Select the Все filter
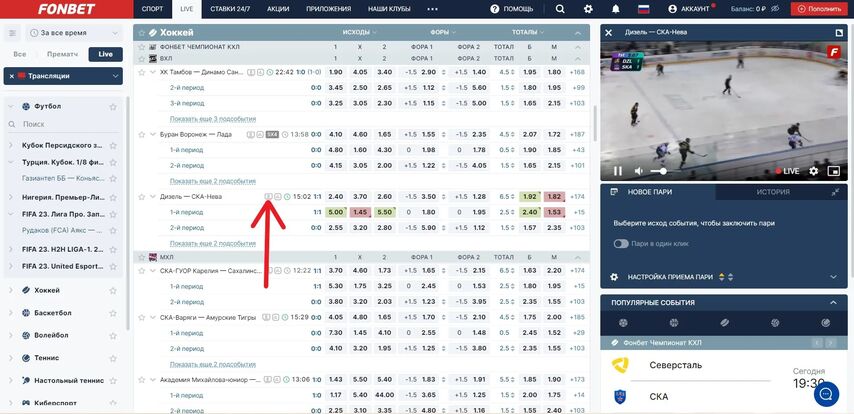 20,54
